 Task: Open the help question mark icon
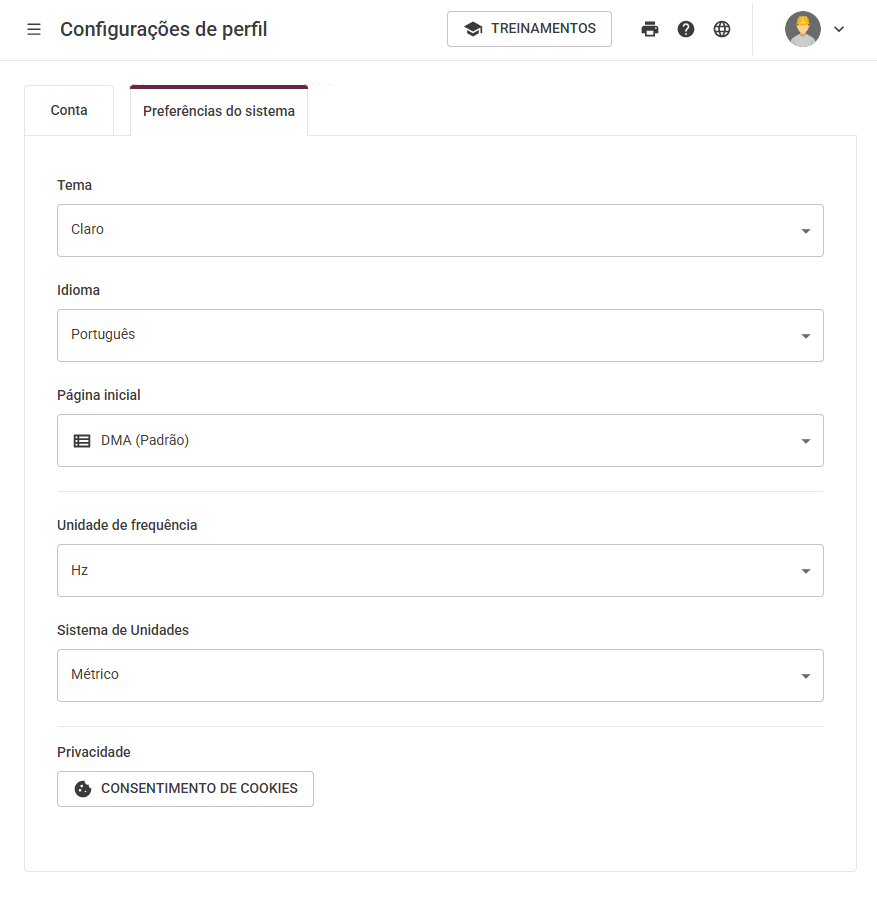tap(686, 29)
